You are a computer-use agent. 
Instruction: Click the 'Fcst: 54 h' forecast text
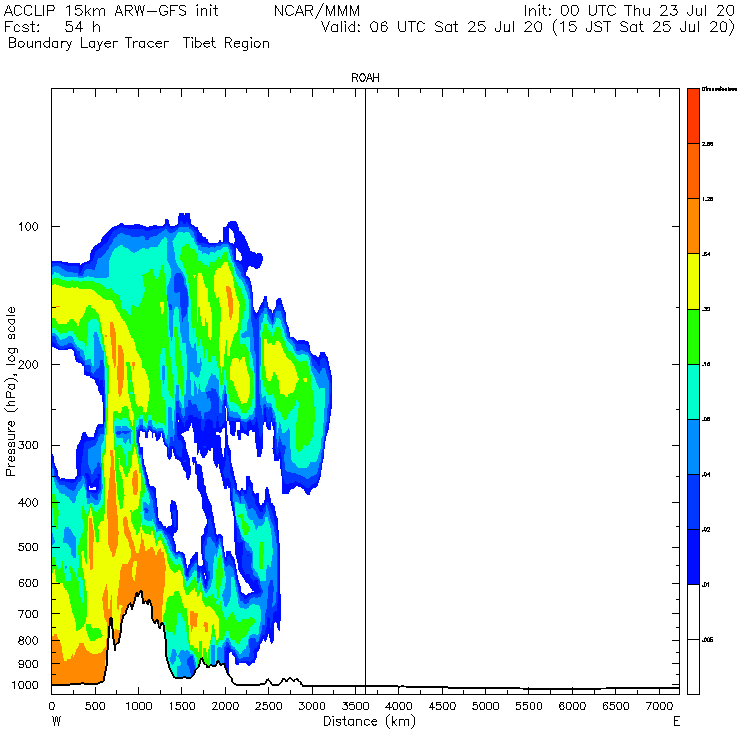click(52, 26)
